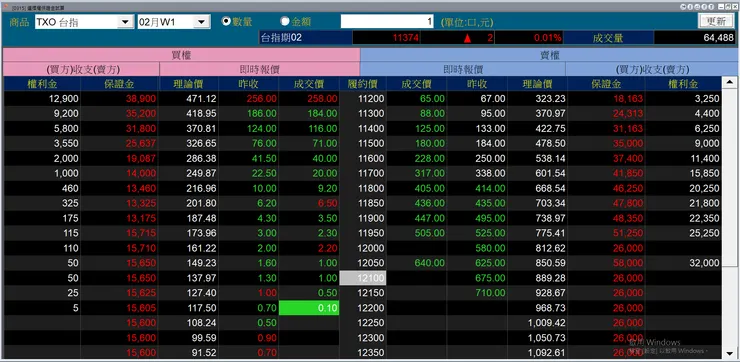
Task: Expand the 02月W1 contract month dropdown
Action: pyautogui.click(x=202, y=22)
